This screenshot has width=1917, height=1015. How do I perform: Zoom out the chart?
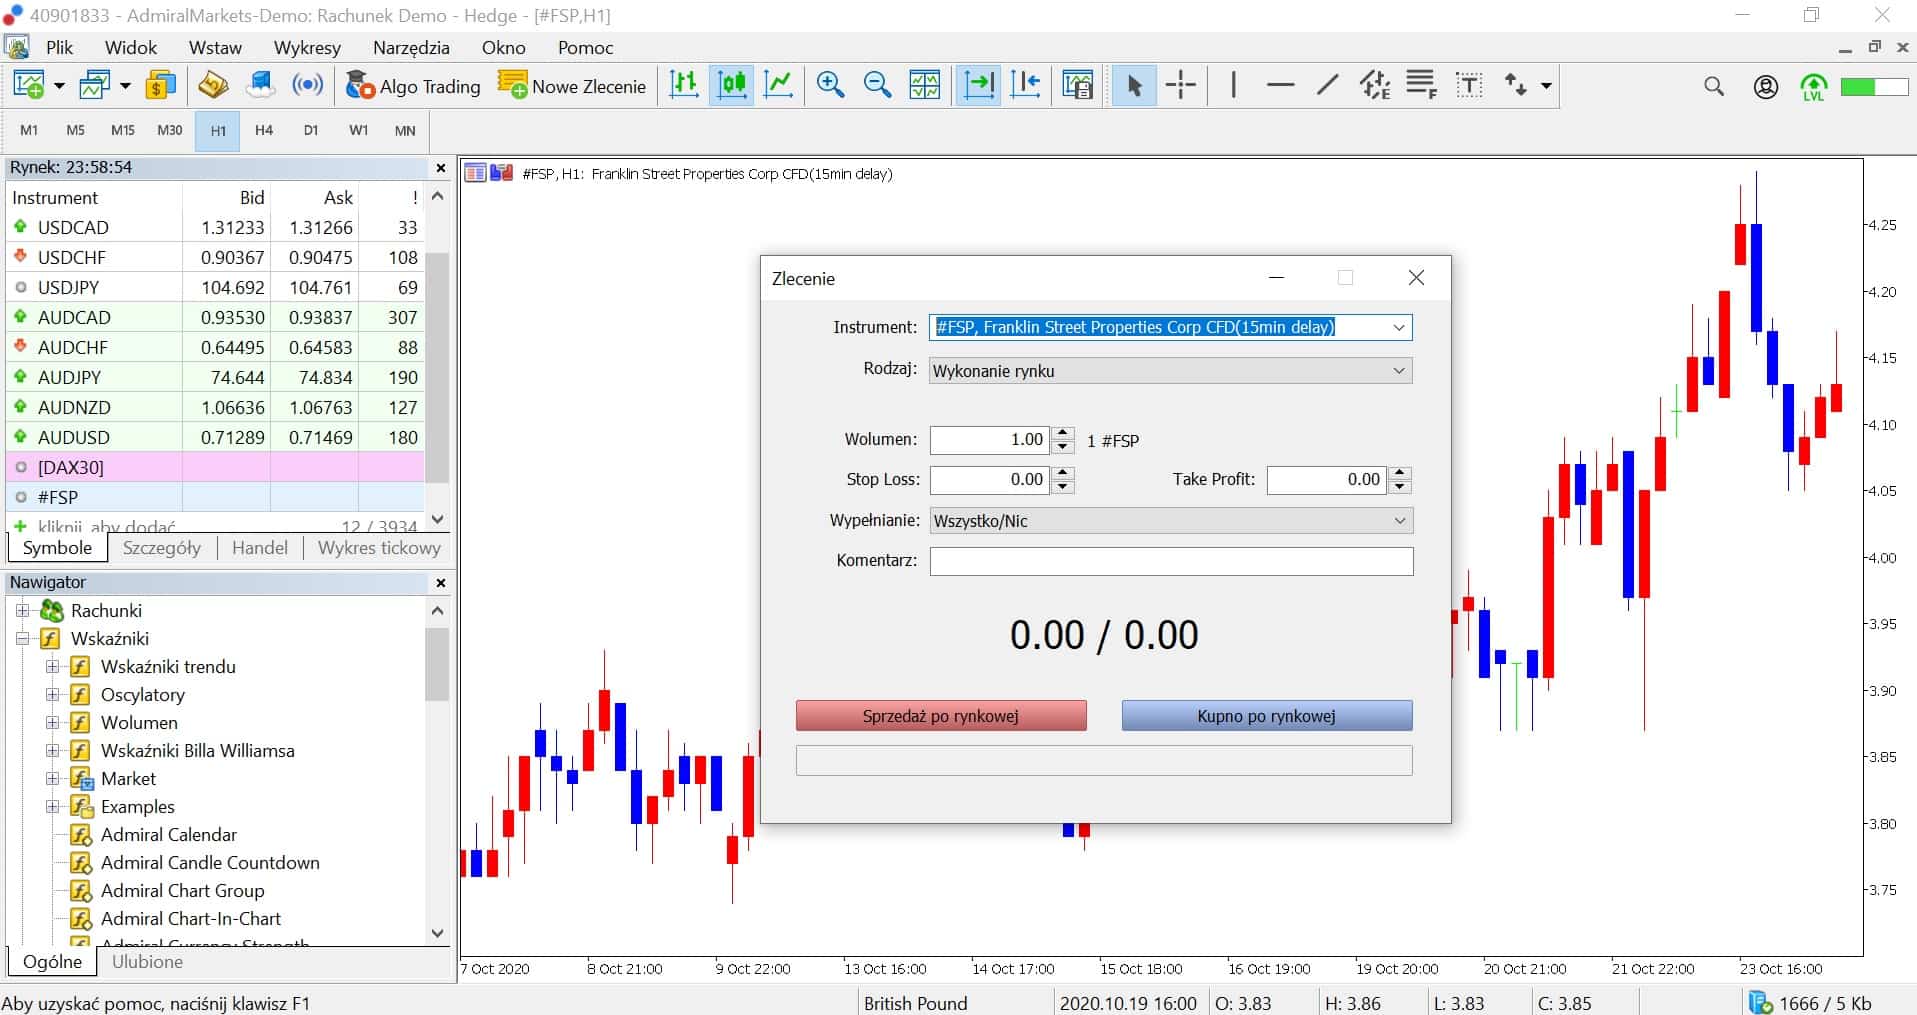point(877,86)
